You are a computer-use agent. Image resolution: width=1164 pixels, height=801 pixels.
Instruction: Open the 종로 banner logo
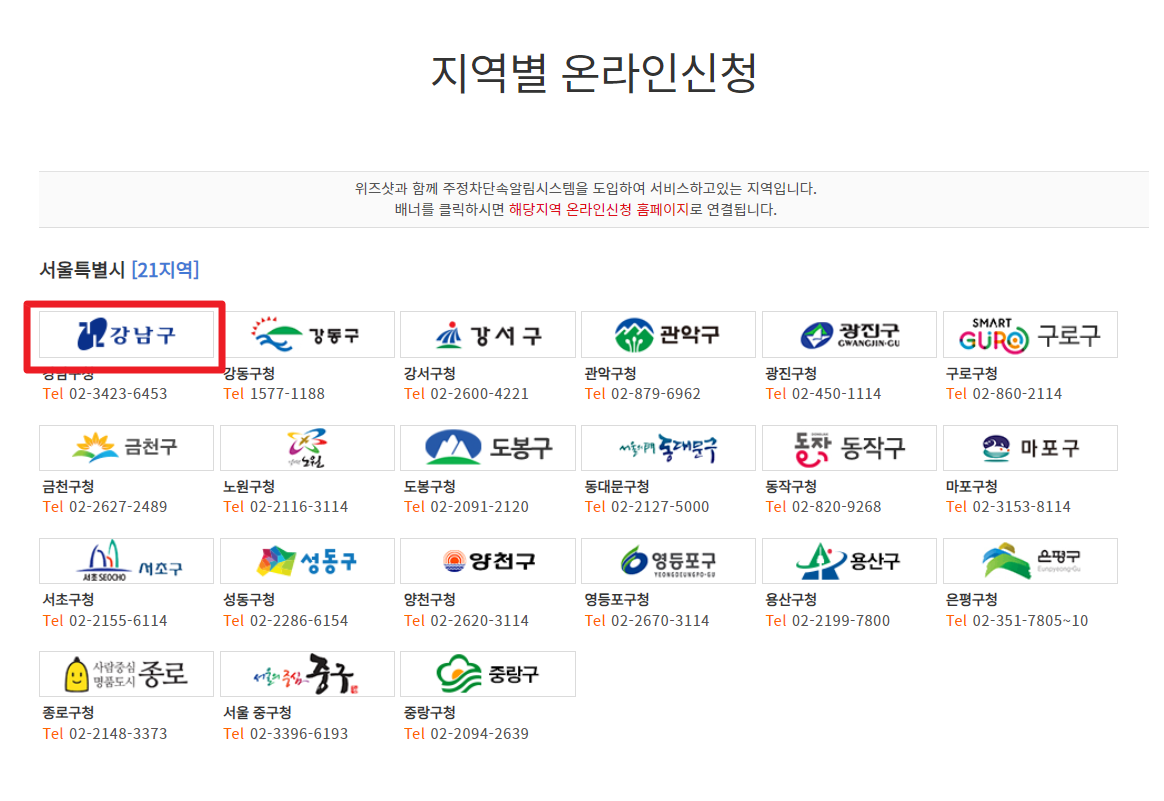pyautogui.click(x=126, y=674)
